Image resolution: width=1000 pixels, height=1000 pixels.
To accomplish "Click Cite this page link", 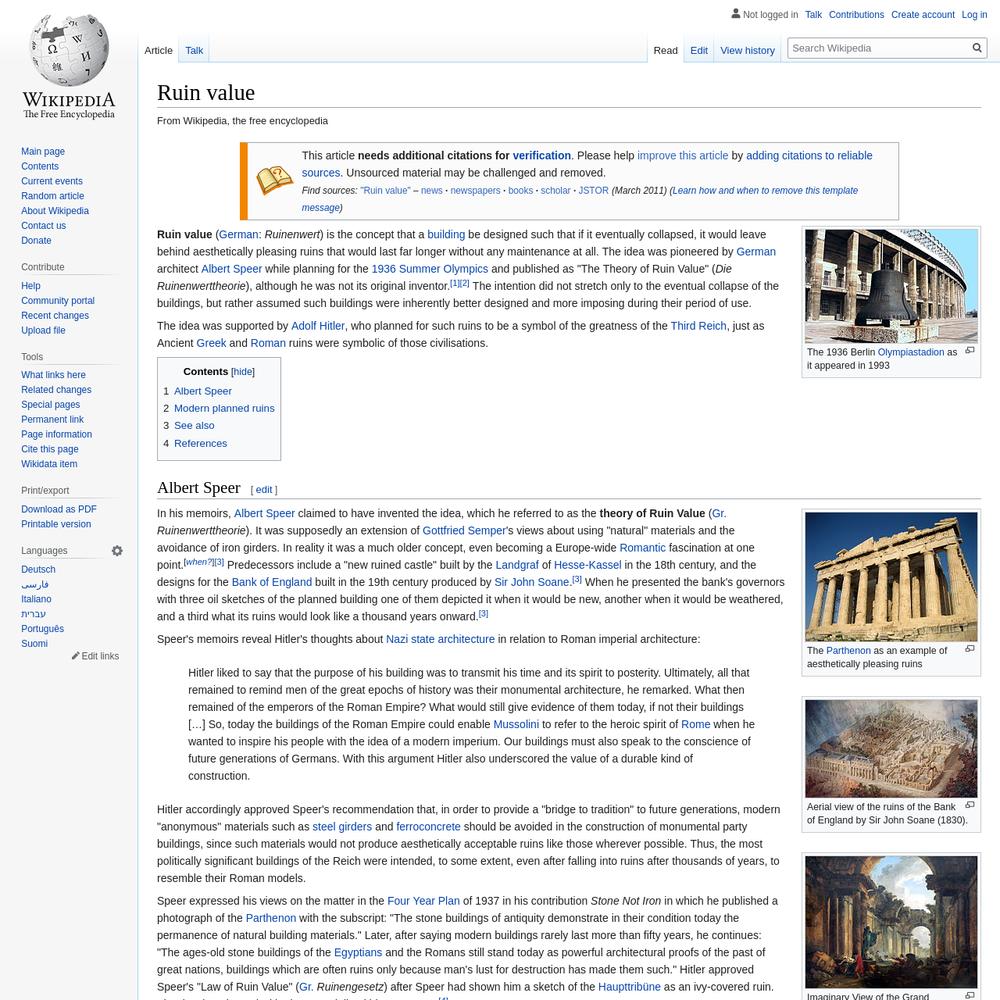I will tap(50, 449).
